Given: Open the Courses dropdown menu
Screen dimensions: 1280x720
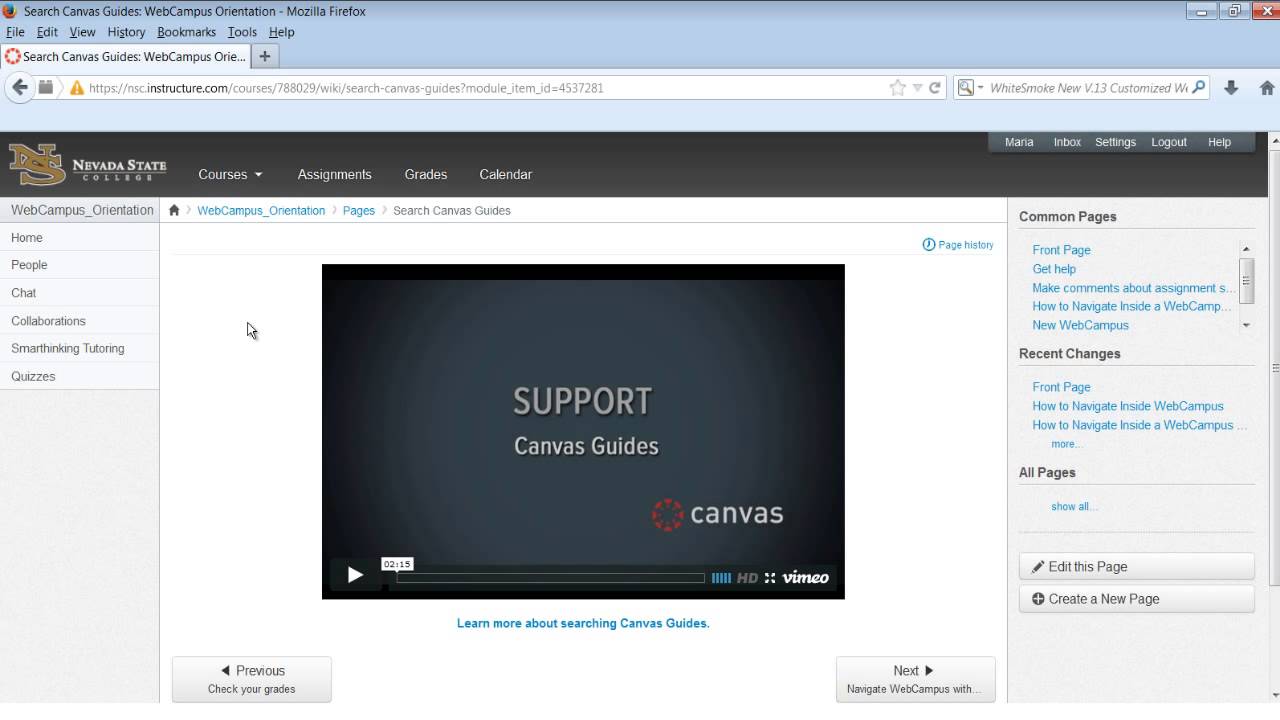Looking at the screenshot, I should tap(230, 174).
